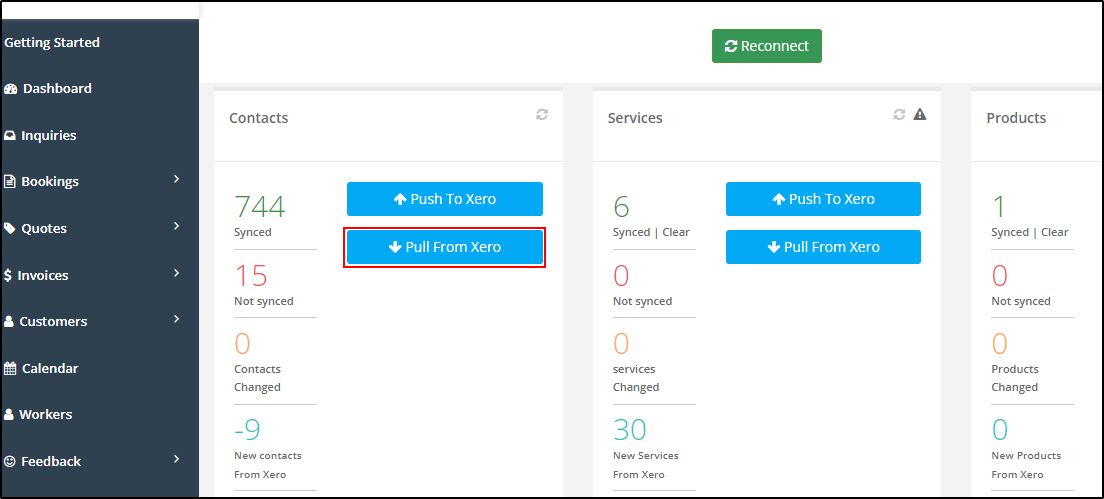Click Clear link in the Products card
Image resolution: width=1104 pixels, height=499 pixels.
[1055, 232]
